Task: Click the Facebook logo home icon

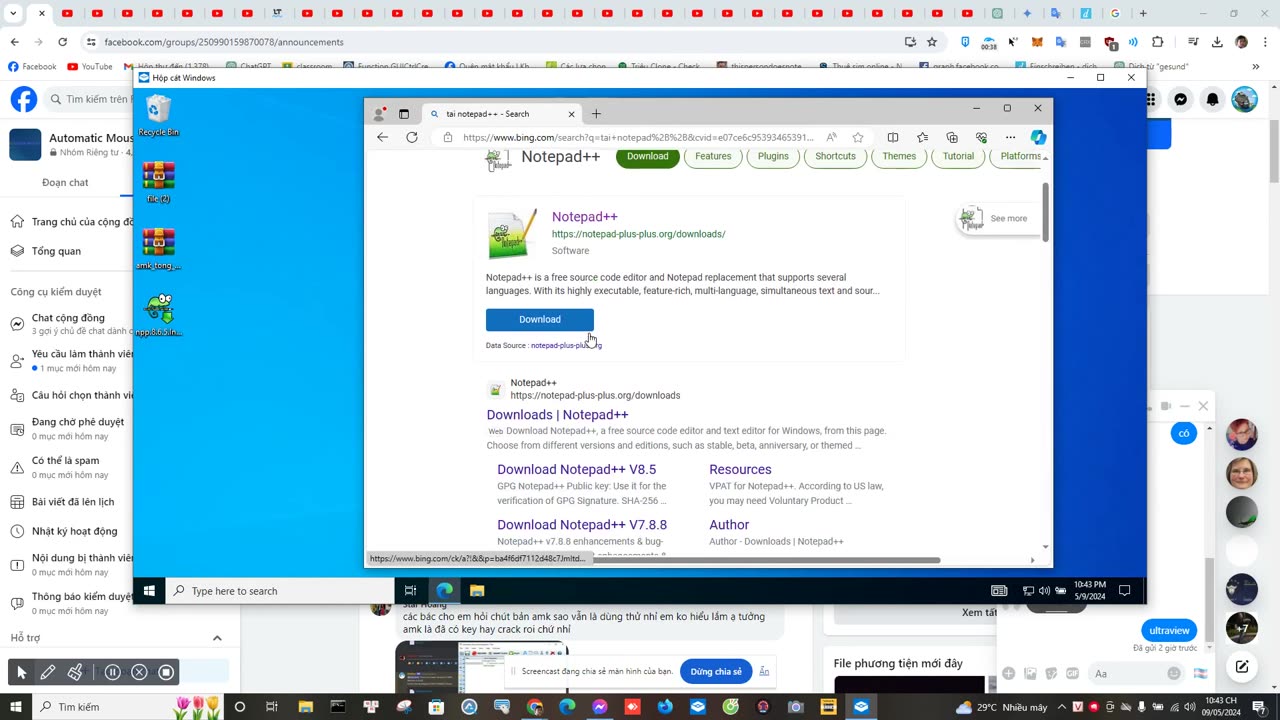Action: point(24,99)
